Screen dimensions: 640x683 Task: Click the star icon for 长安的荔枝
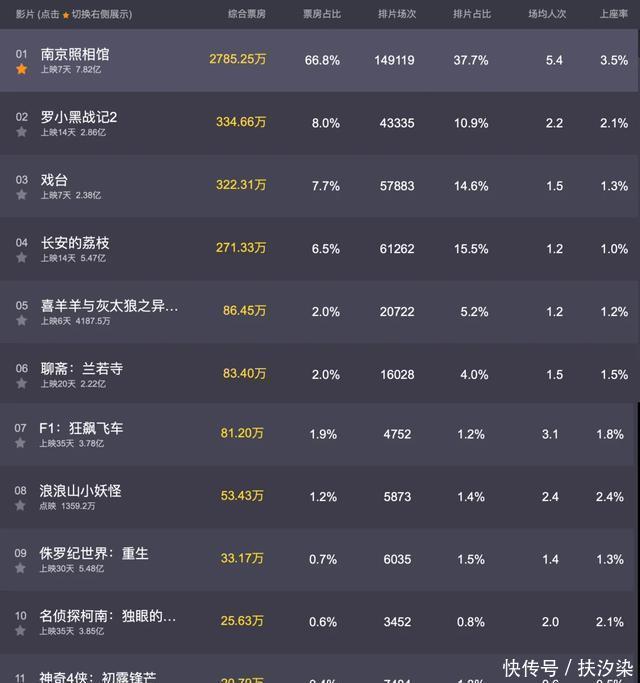point(21,258)
